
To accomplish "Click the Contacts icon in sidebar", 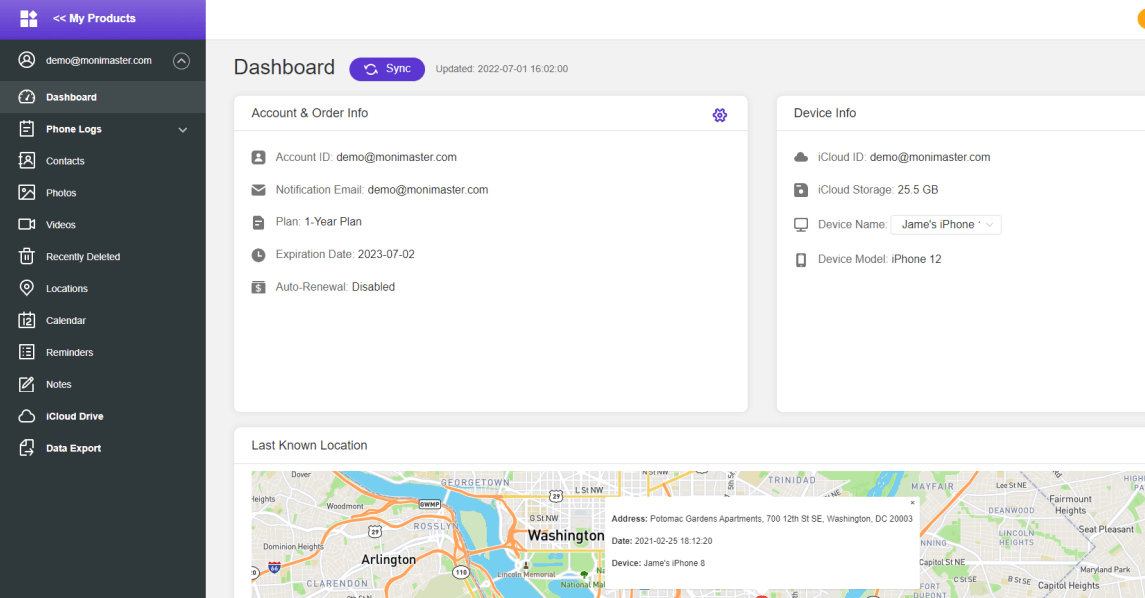I will point(26,161).
